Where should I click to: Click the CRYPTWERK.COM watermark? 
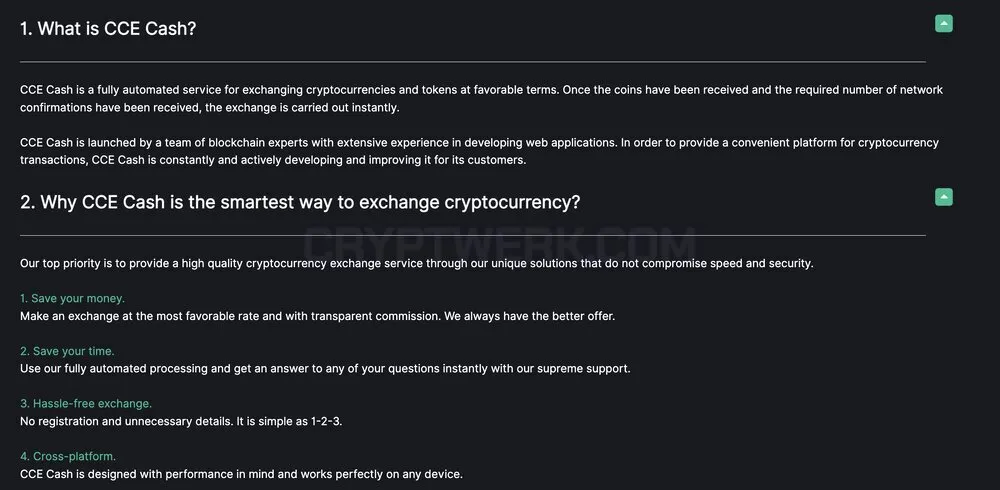click(x=499, y=246)
